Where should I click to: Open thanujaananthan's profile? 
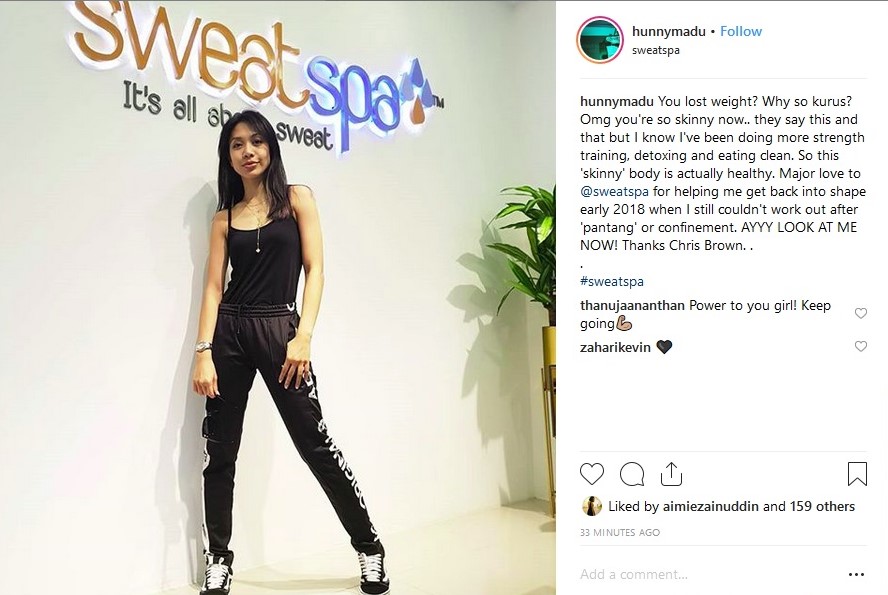[x=632, y=305]
